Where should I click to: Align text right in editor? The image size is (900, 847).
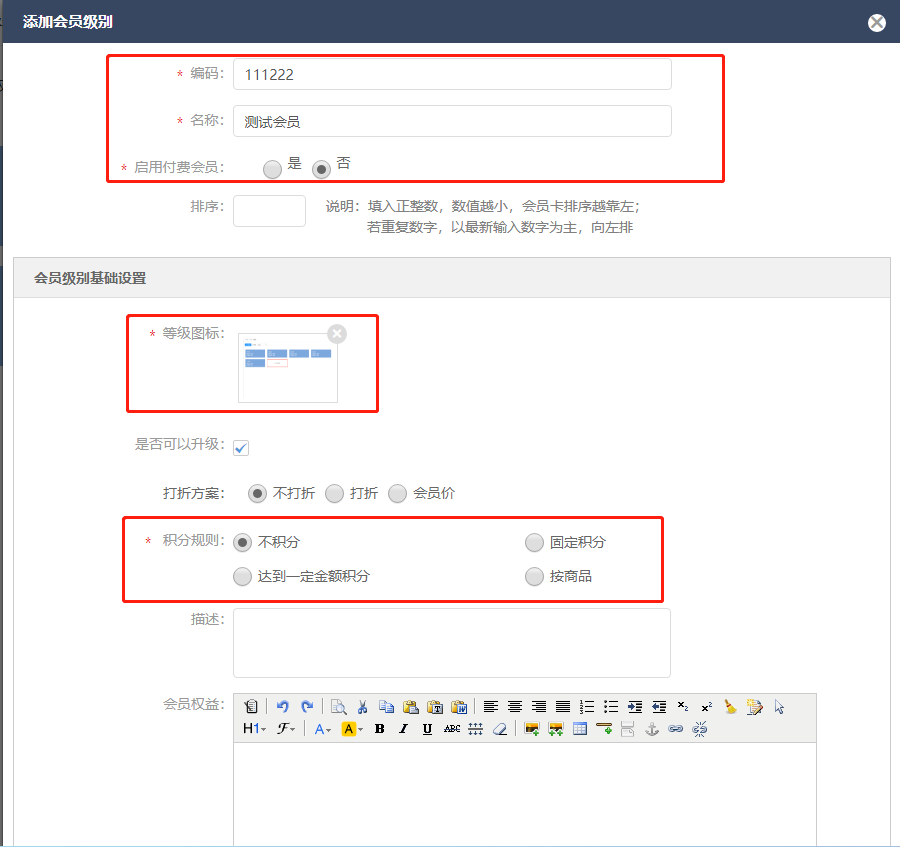[539, 706]
